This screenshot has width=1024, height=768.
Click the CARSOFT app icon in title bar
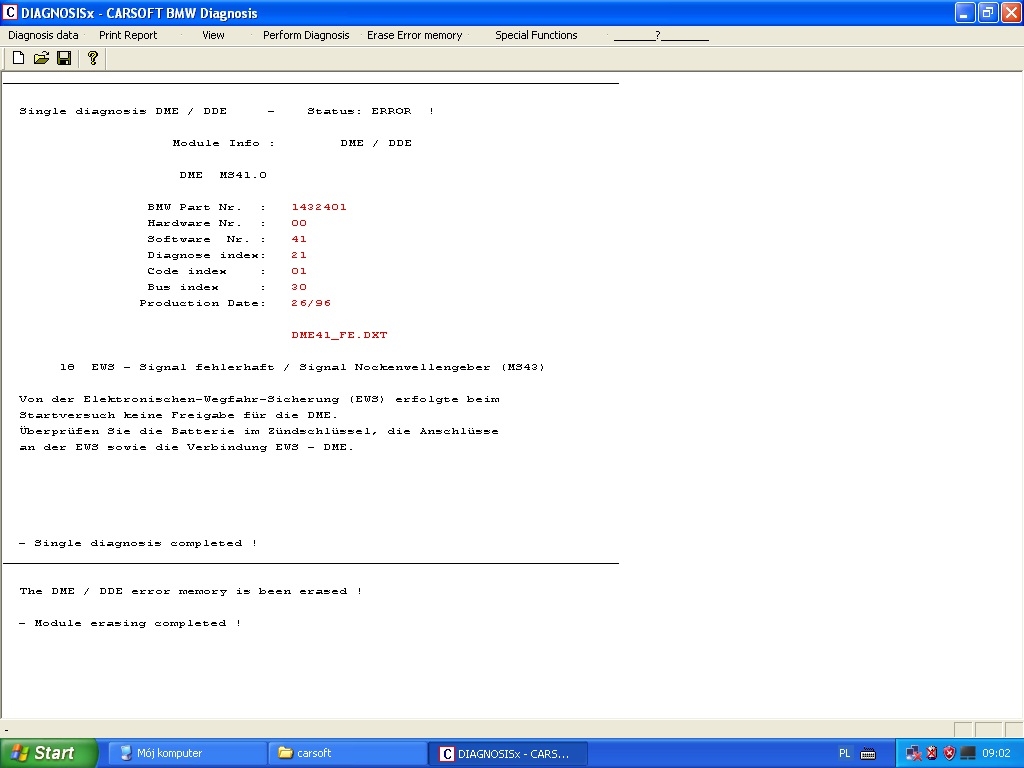(x=10, y=12)
